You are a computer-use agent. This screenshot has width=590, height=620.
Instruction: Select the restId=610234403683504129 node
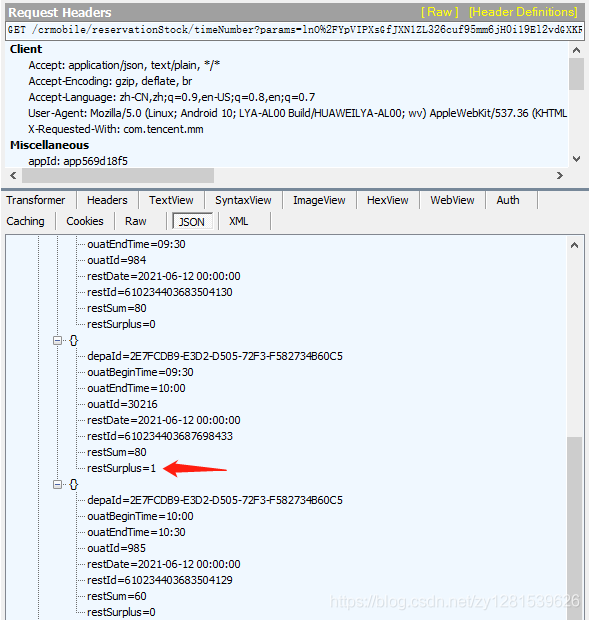coord(160,580)
